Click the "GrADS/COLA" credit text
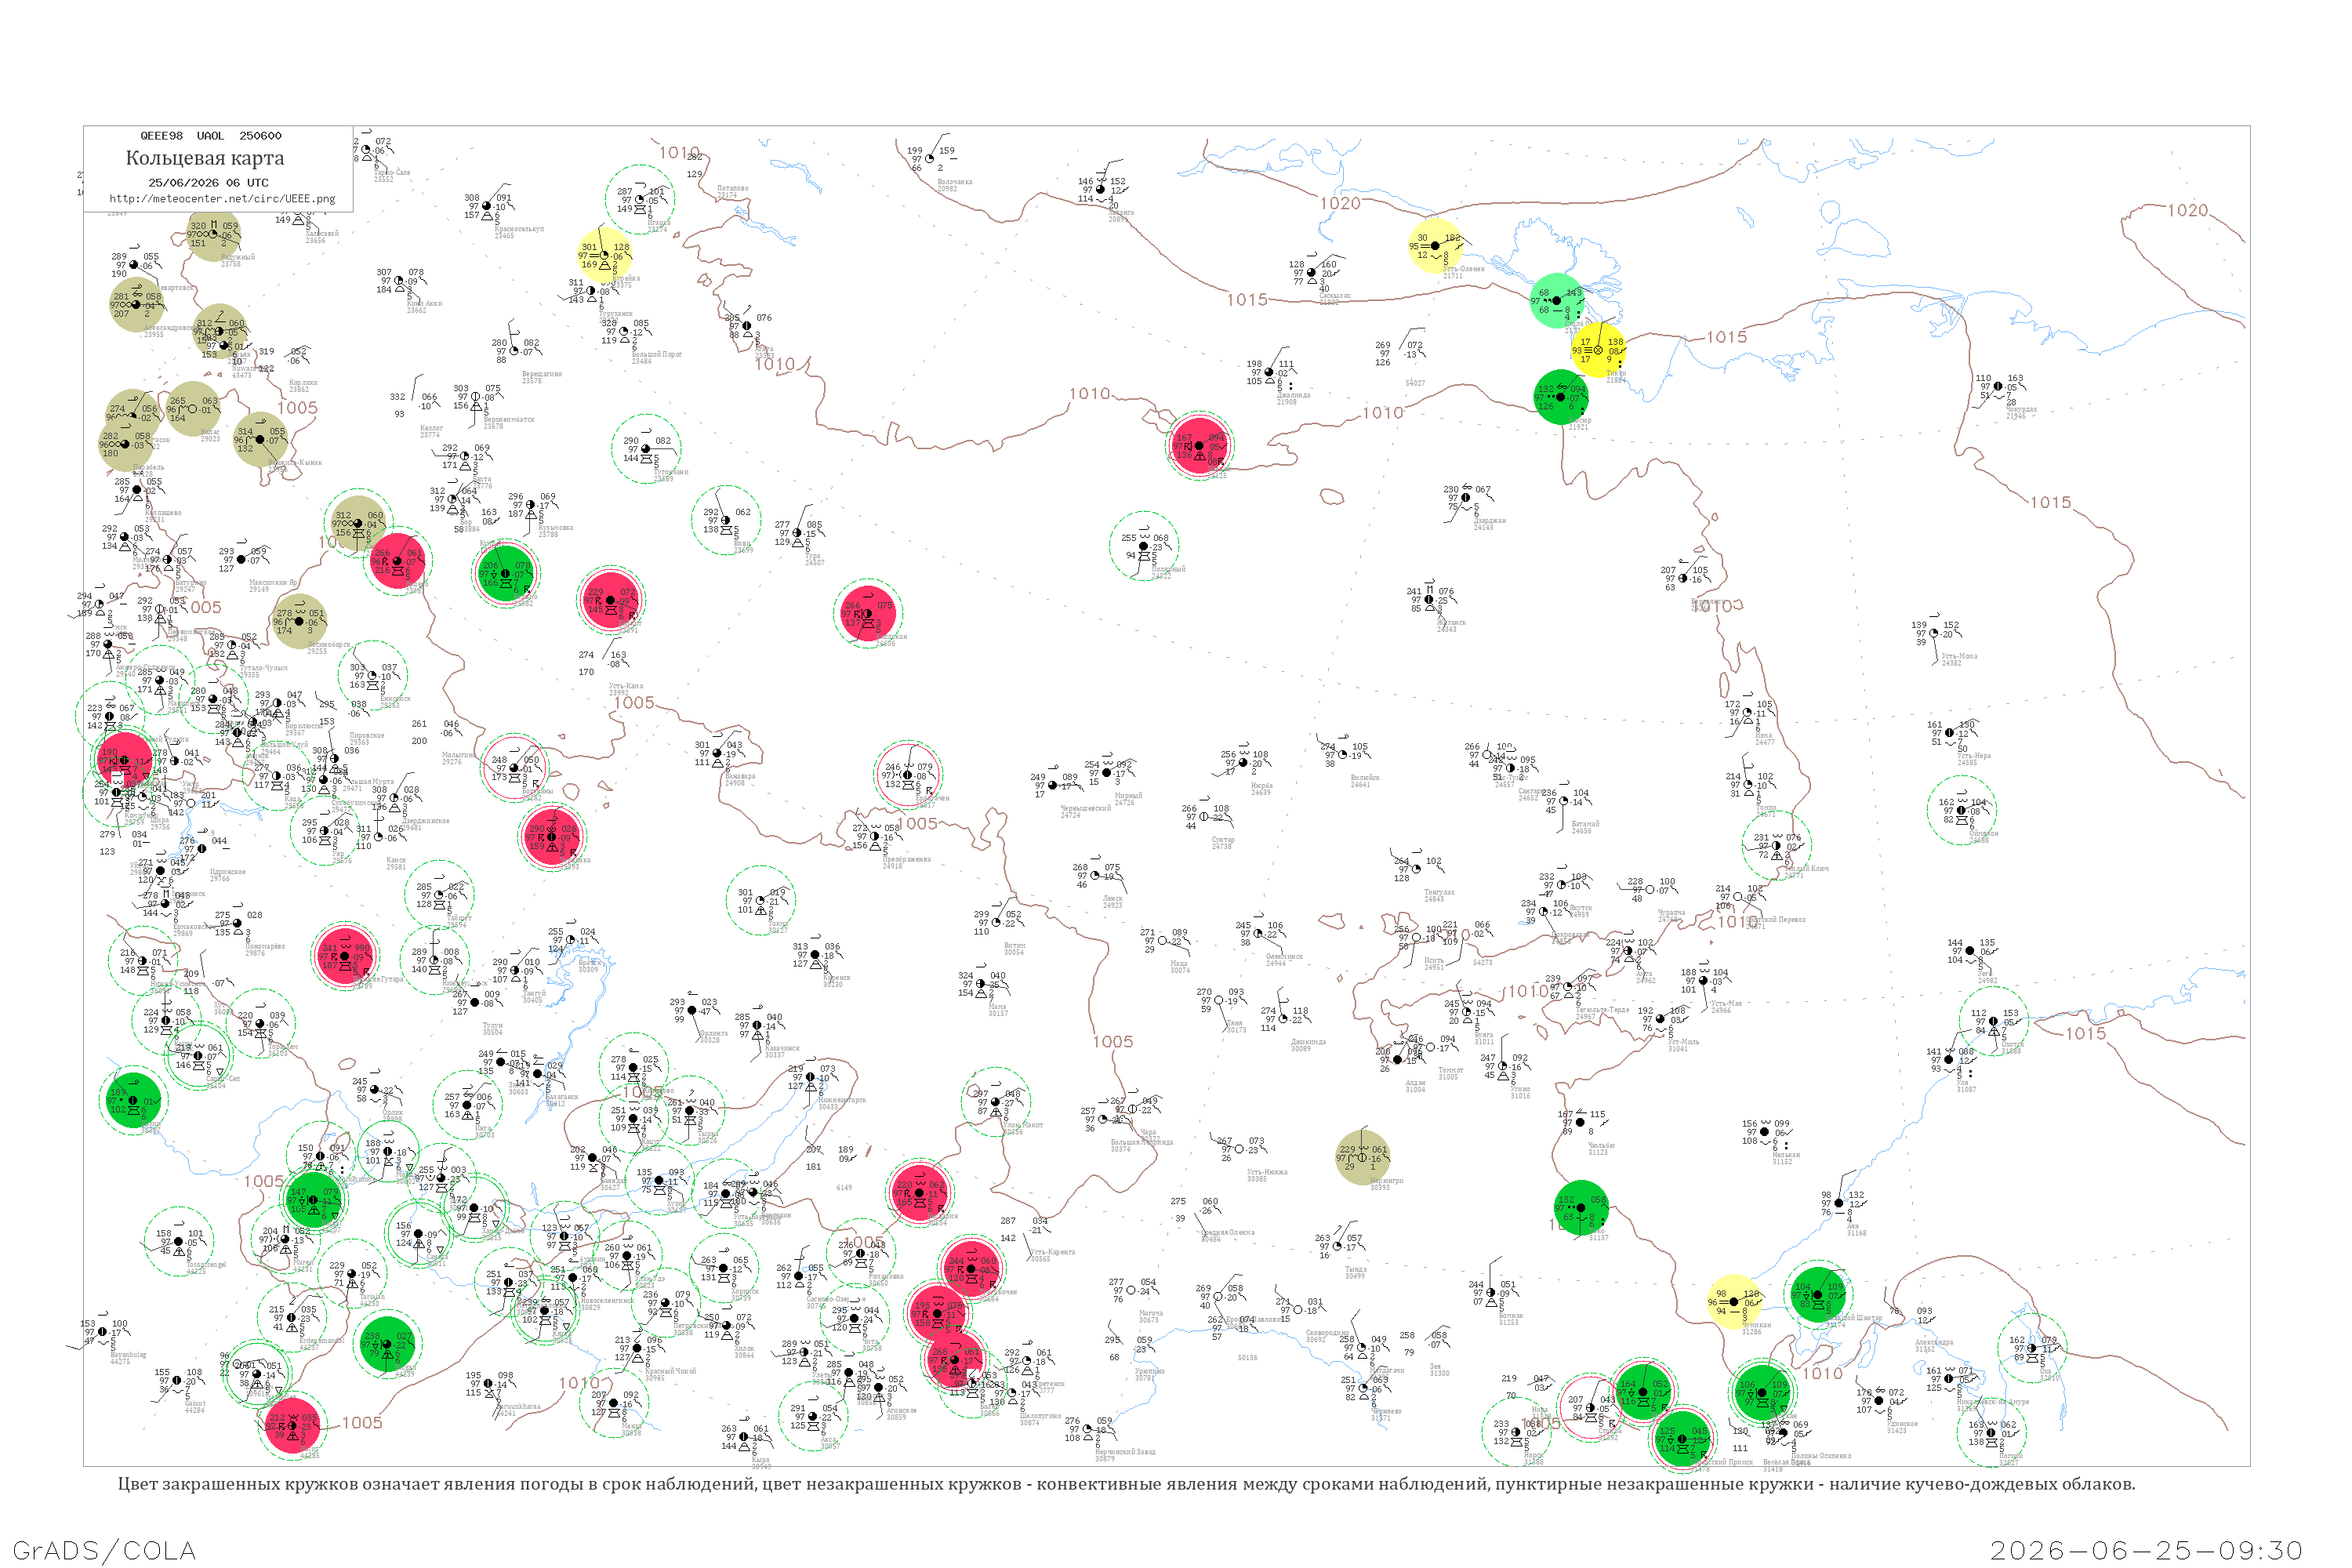The image size is (2352, 1568). click(x=104, y=1551)
